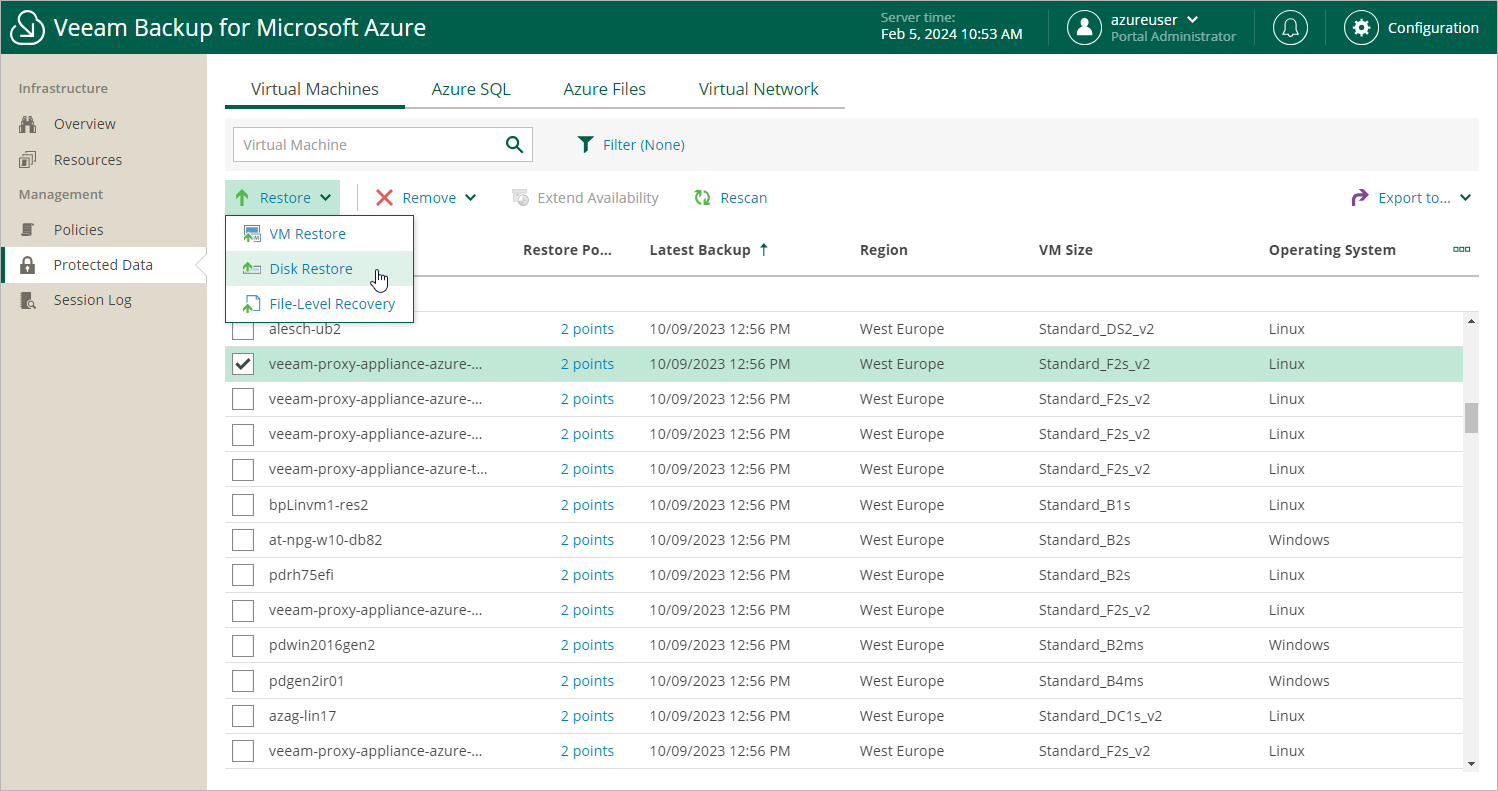Sort by the VM Size column header
This screenshot has width=1498, height=791.
click(x=1065, y=250)
